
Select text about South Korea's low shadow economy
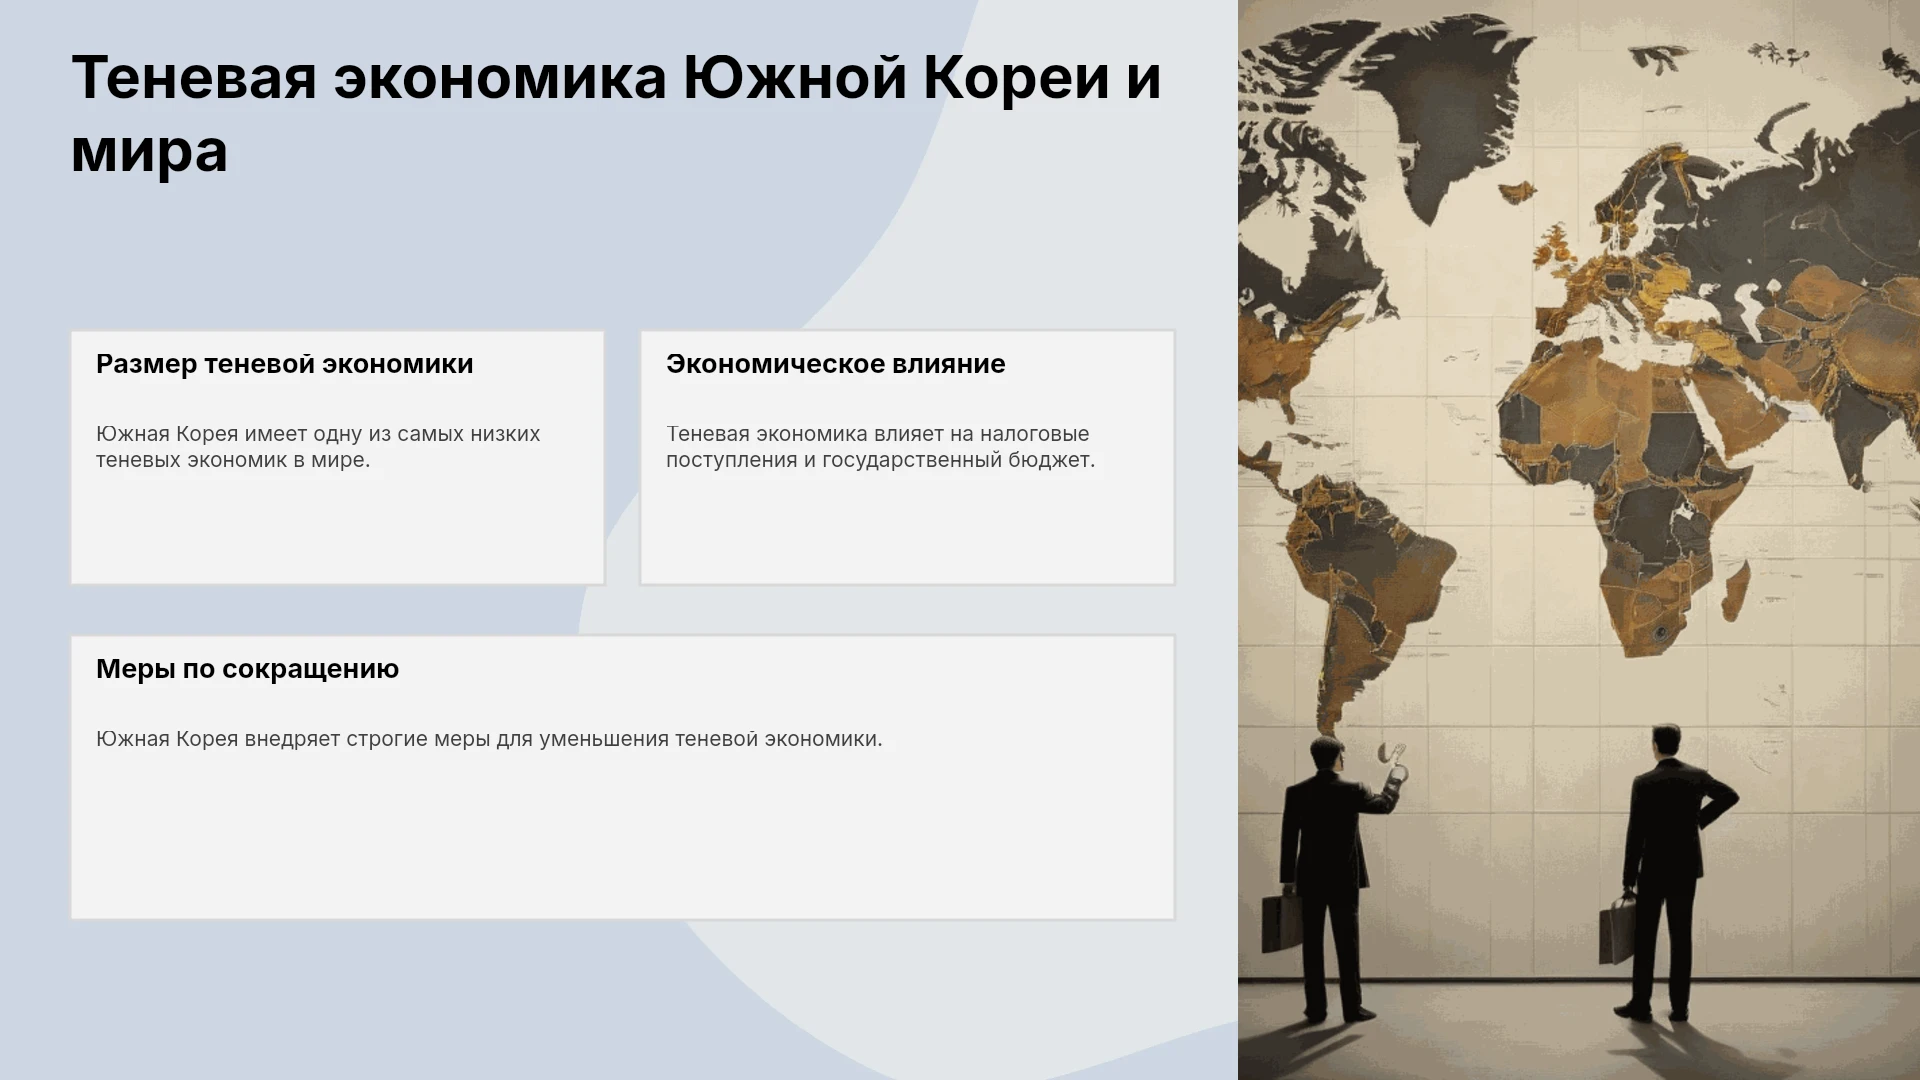[318, 447]
